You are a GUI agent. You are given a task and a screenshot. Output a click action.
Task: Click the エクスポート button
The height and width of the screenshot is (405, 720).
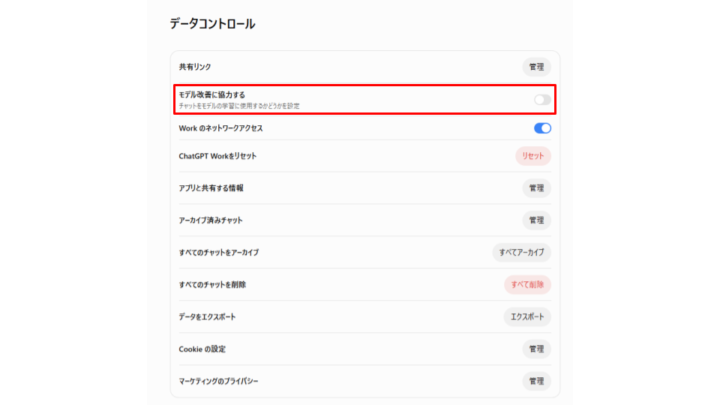click(x=527, y=317)
